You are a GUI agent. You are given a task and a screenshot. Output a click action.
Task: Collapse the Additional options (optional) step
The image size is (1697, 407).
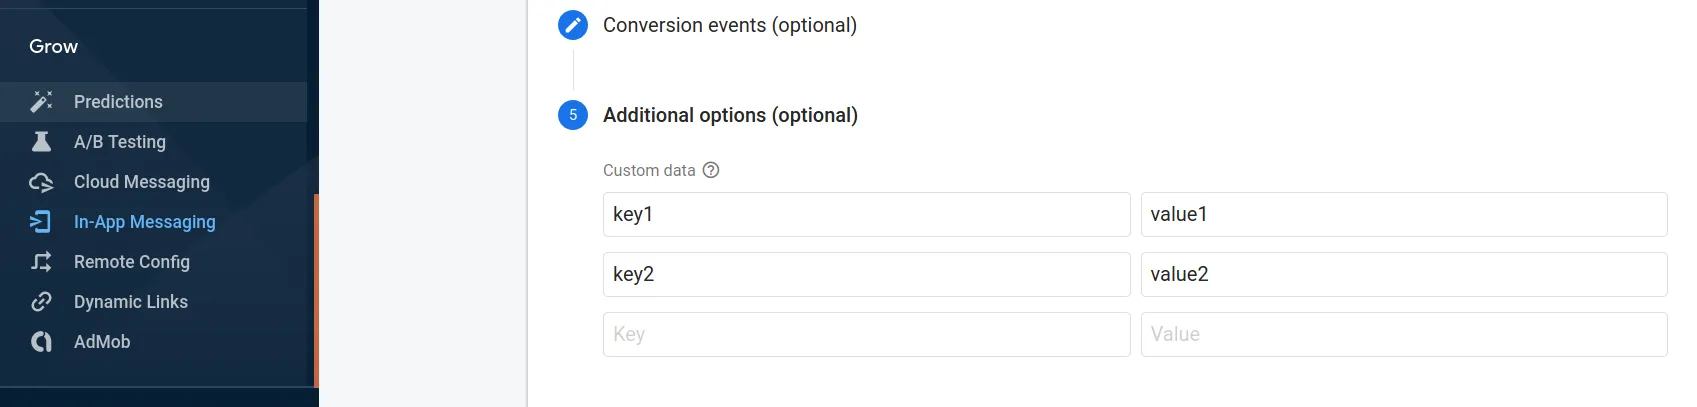(730, 115)
